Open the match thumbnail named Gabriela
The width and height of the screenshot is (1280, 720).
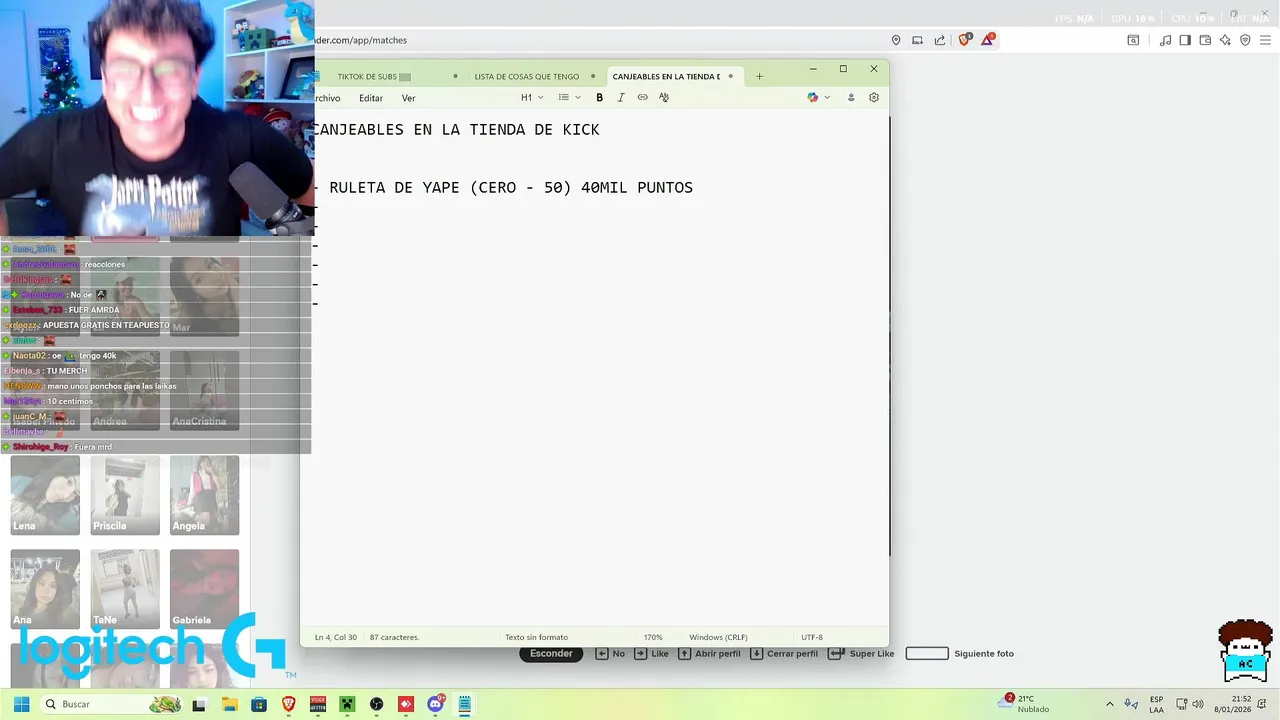(x=204, y=589)
